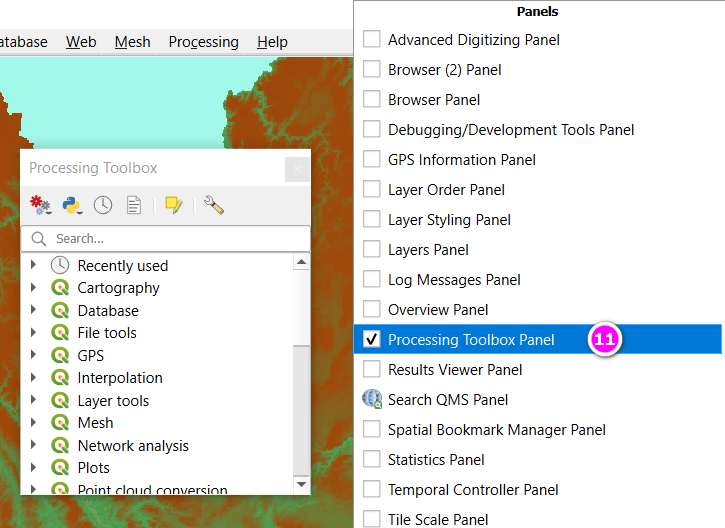This screenshot has width=725, height=528.
Task: Expand the Network analysis group
Action: (x=33, y=445)
